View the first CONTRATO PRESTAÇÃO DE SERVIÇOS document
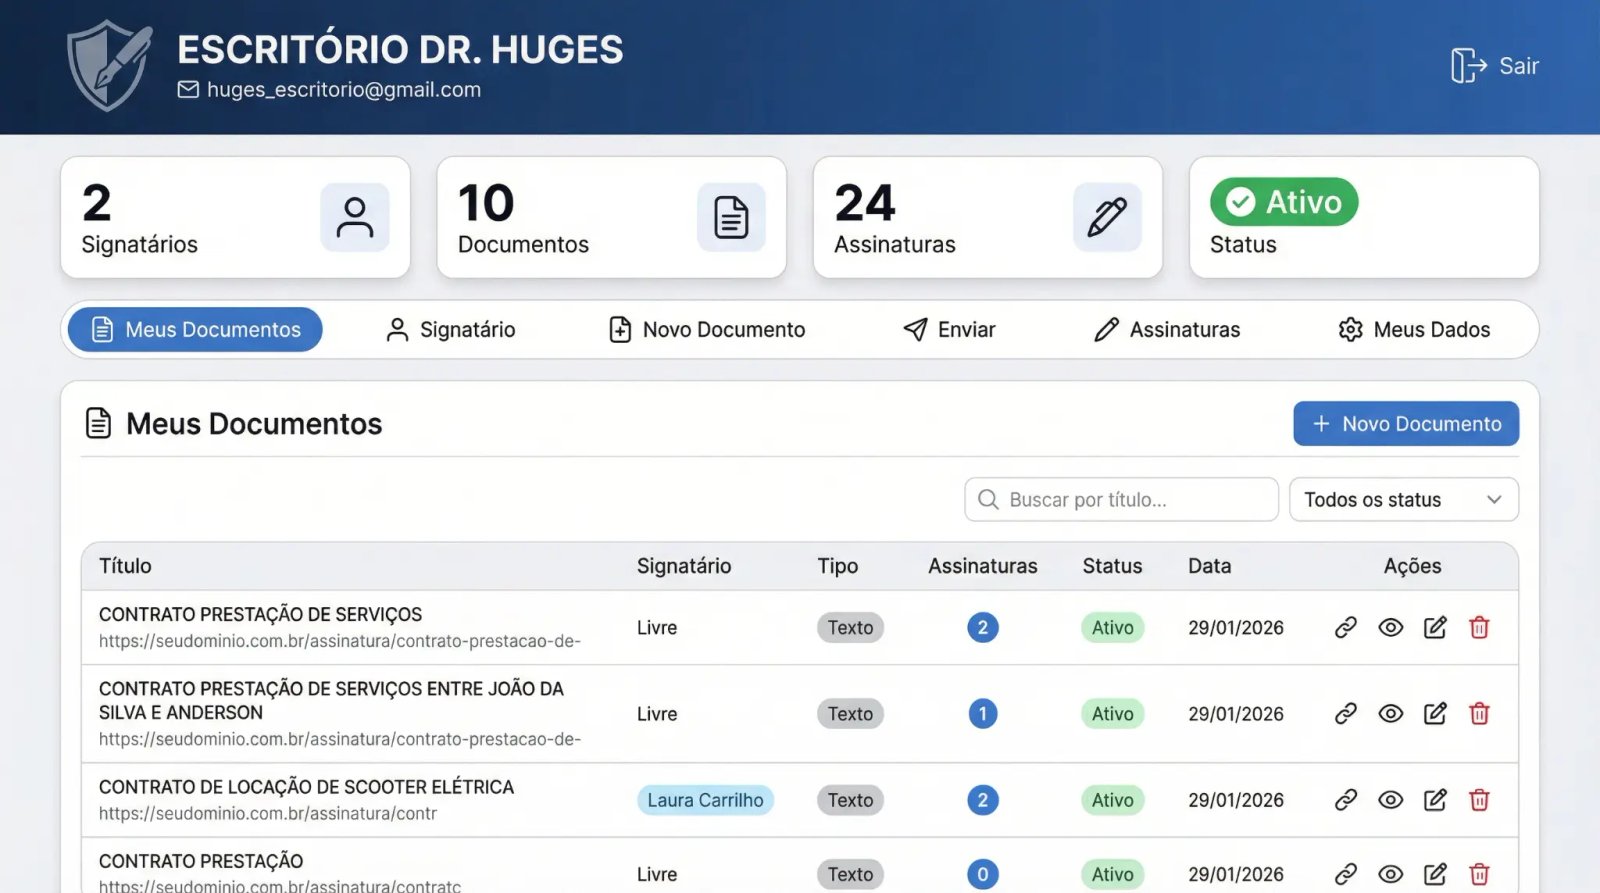1600x893 pixels. (1390, 628)
